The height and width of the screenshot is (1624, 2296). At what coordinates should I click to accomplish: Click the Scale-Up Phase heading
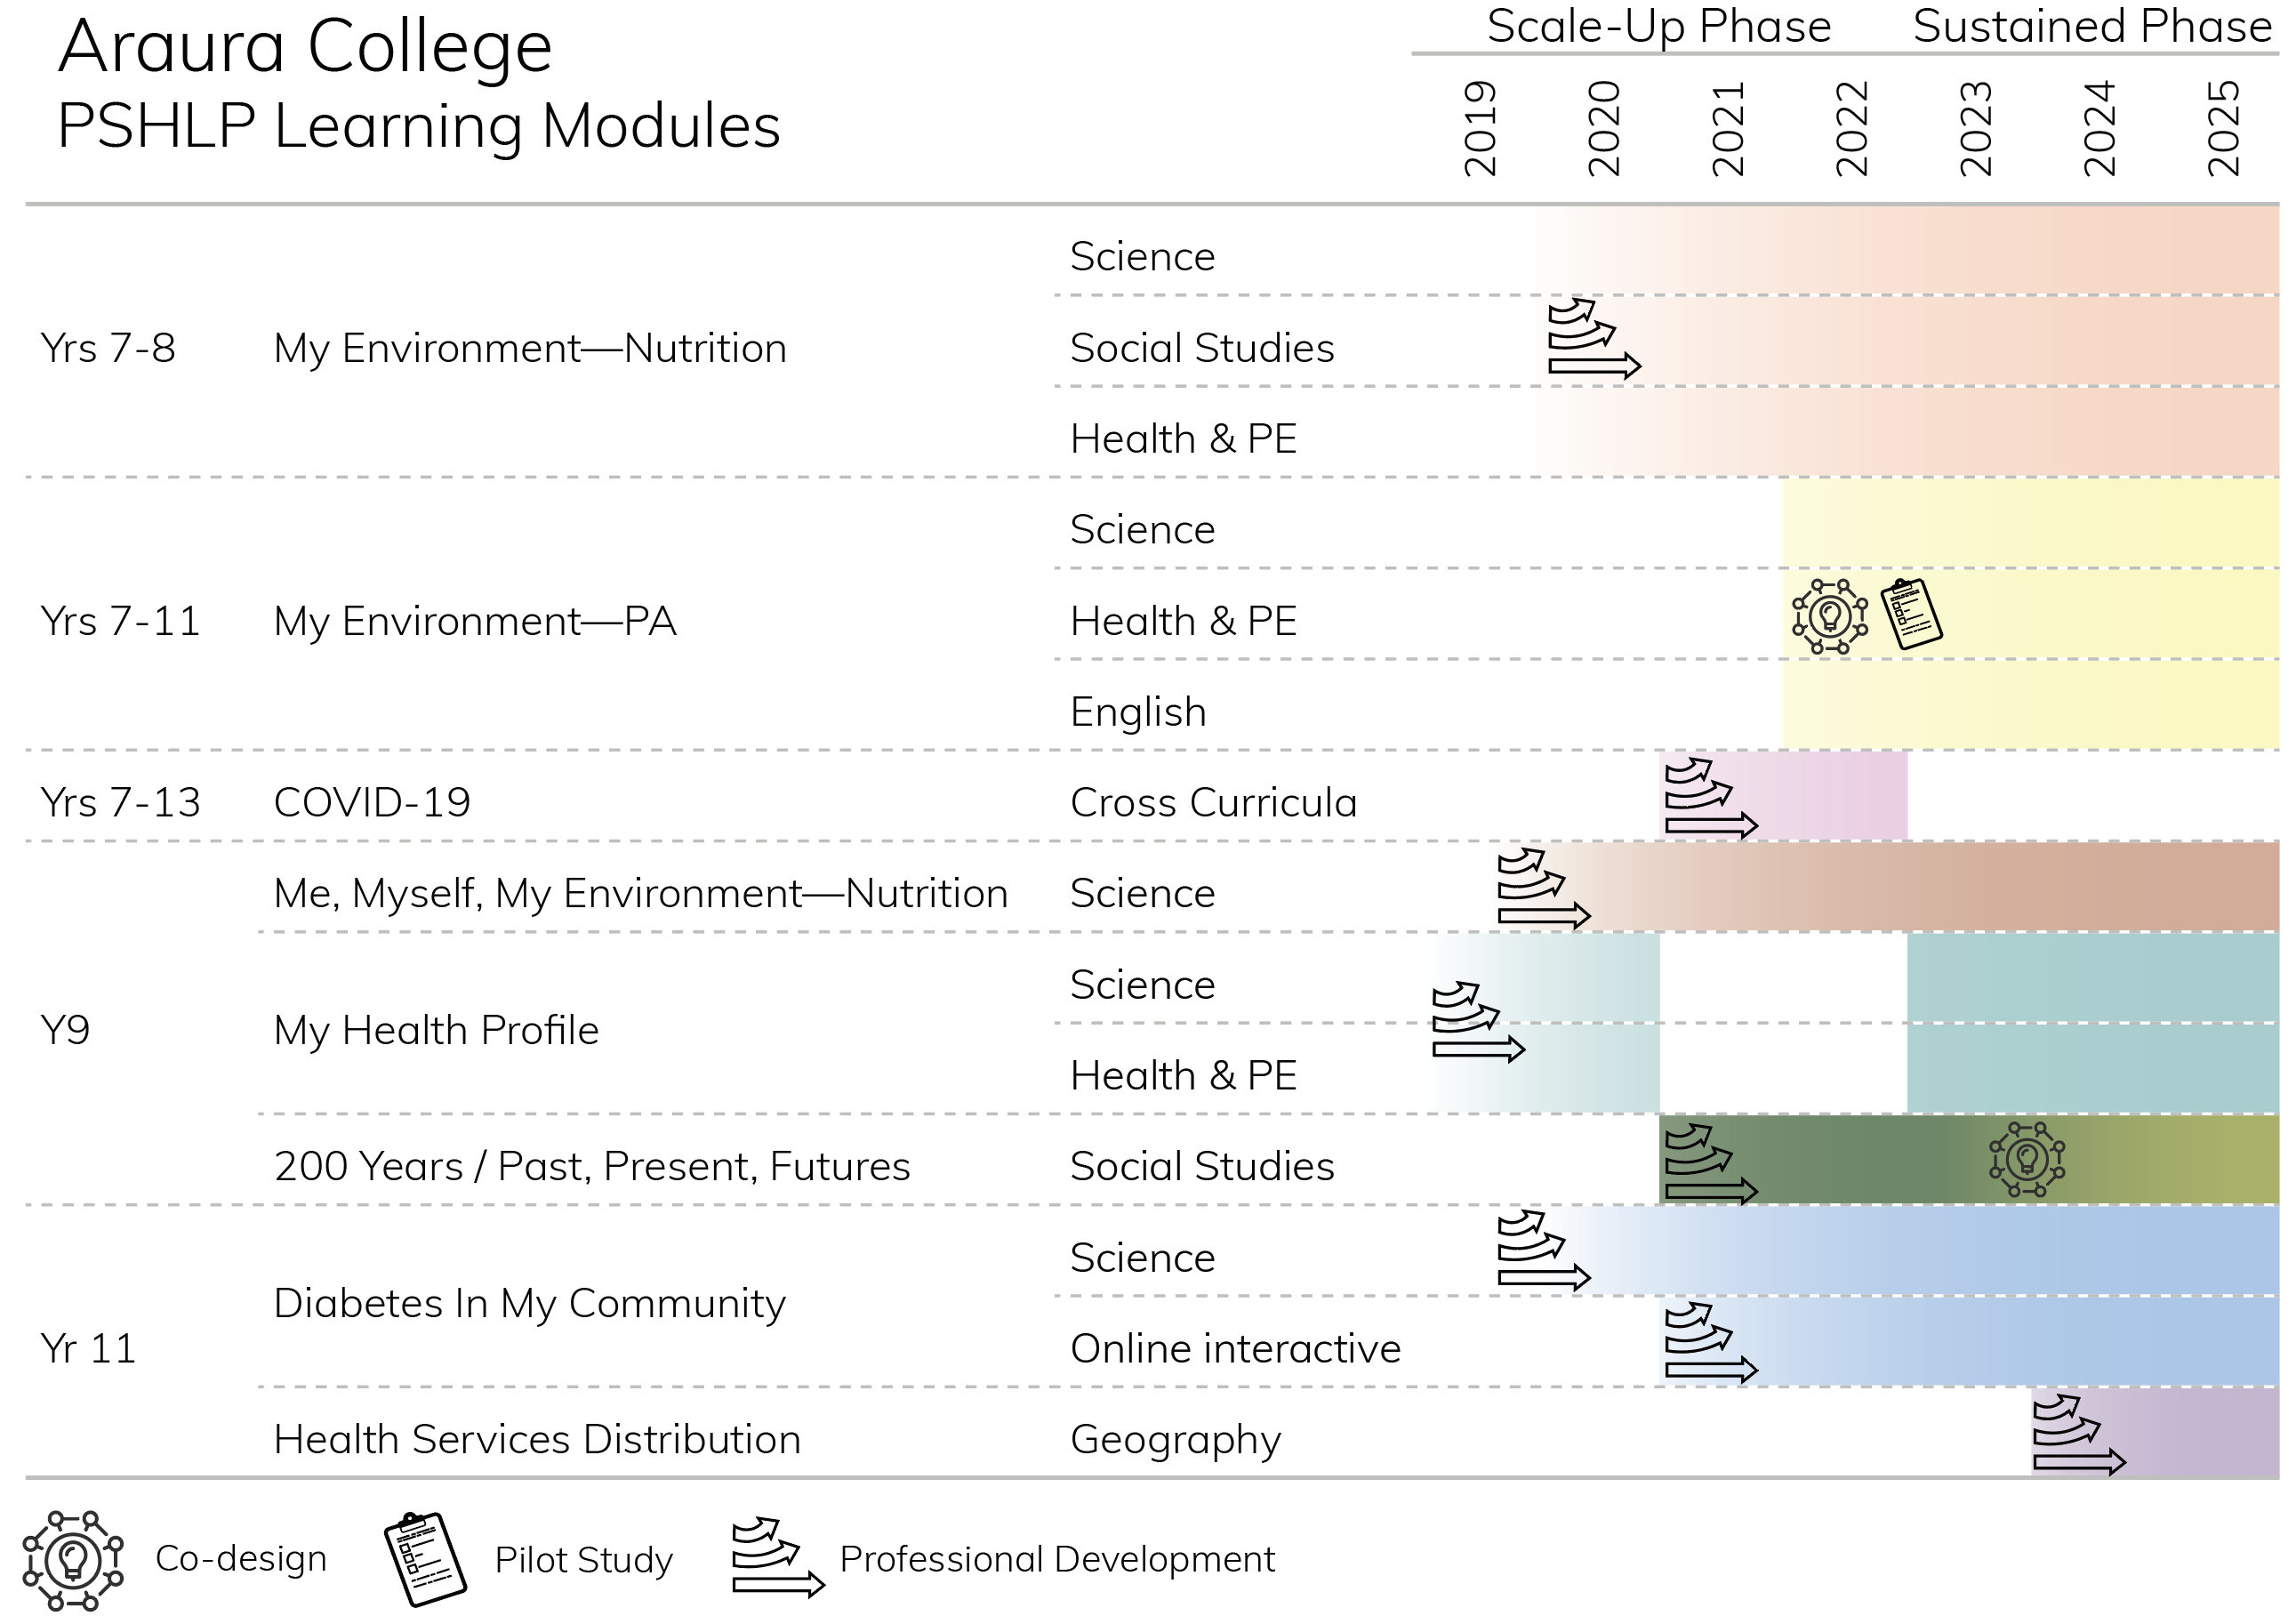pyautogui.click(x=1659, y=27)
